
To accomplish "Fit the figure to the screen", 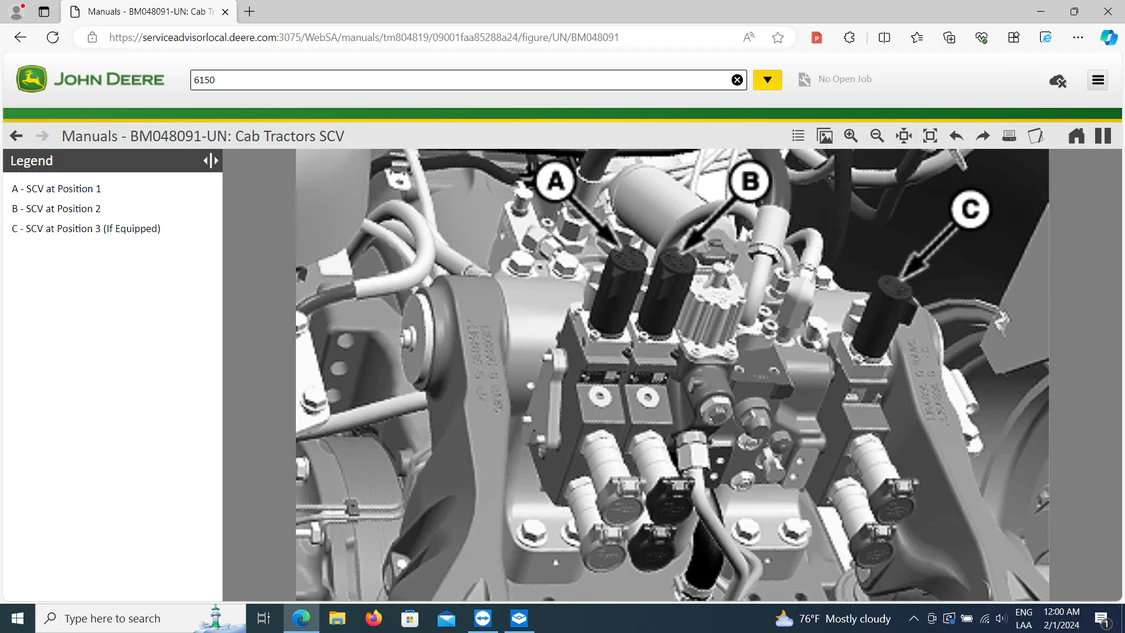I will 930,136.
